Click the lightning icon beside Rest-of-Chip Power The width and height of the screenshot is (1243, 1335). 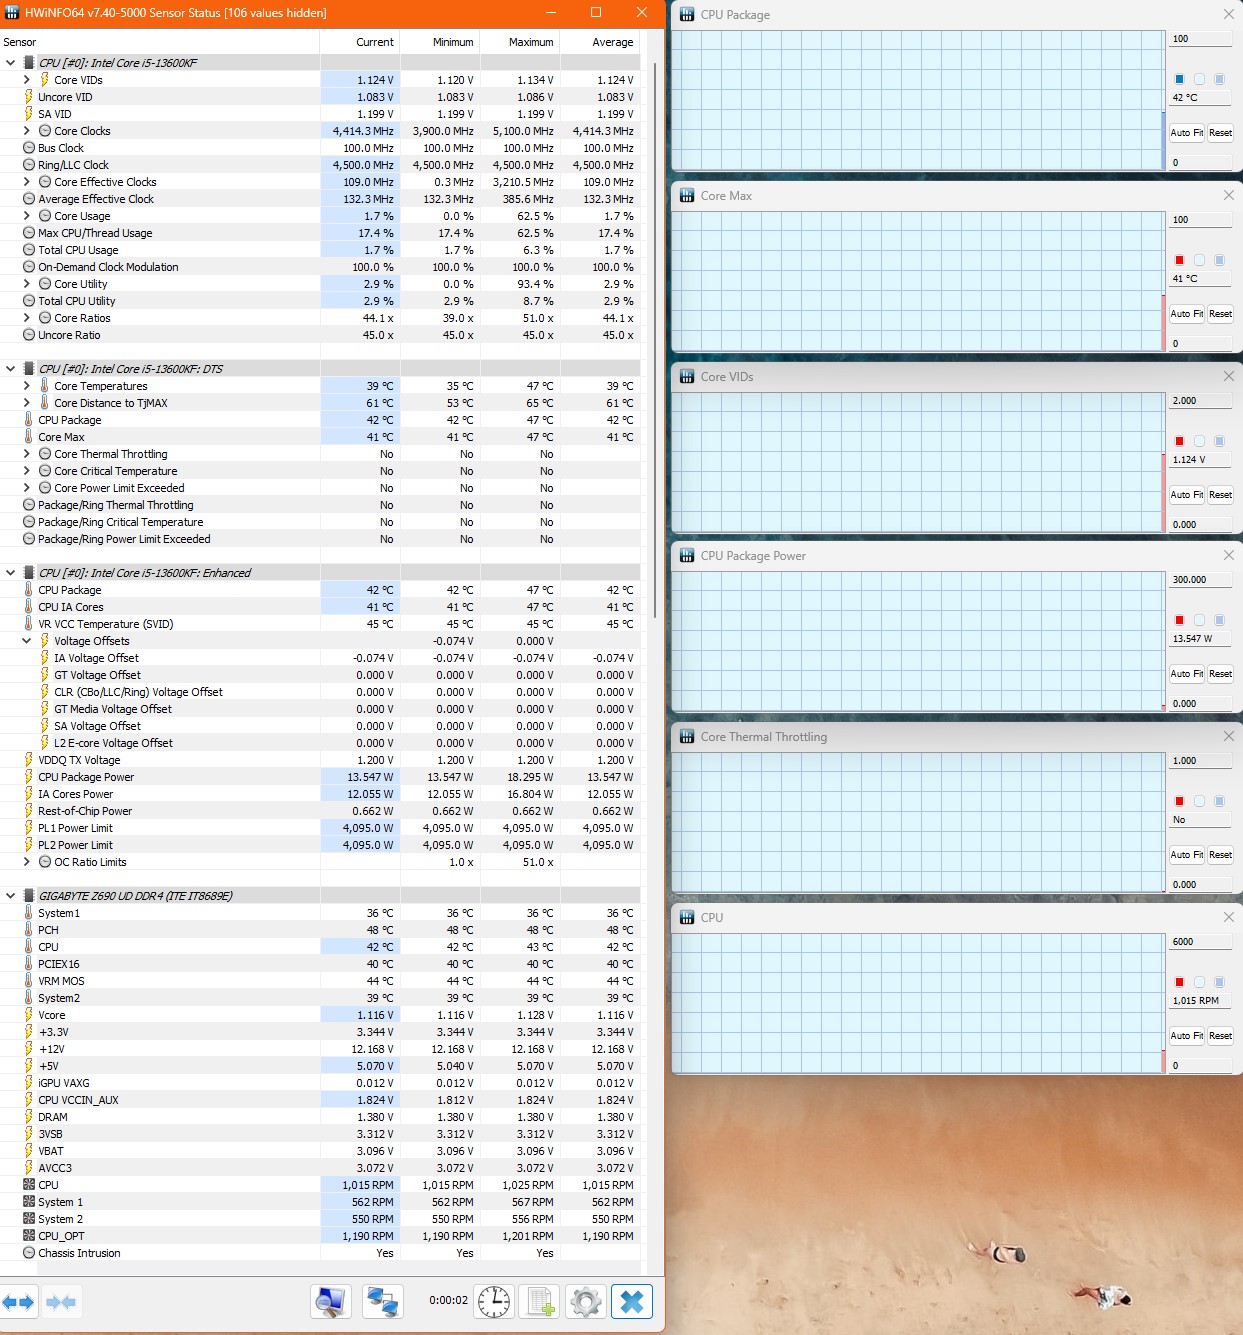pyautogui.click(x=28, y=811)
